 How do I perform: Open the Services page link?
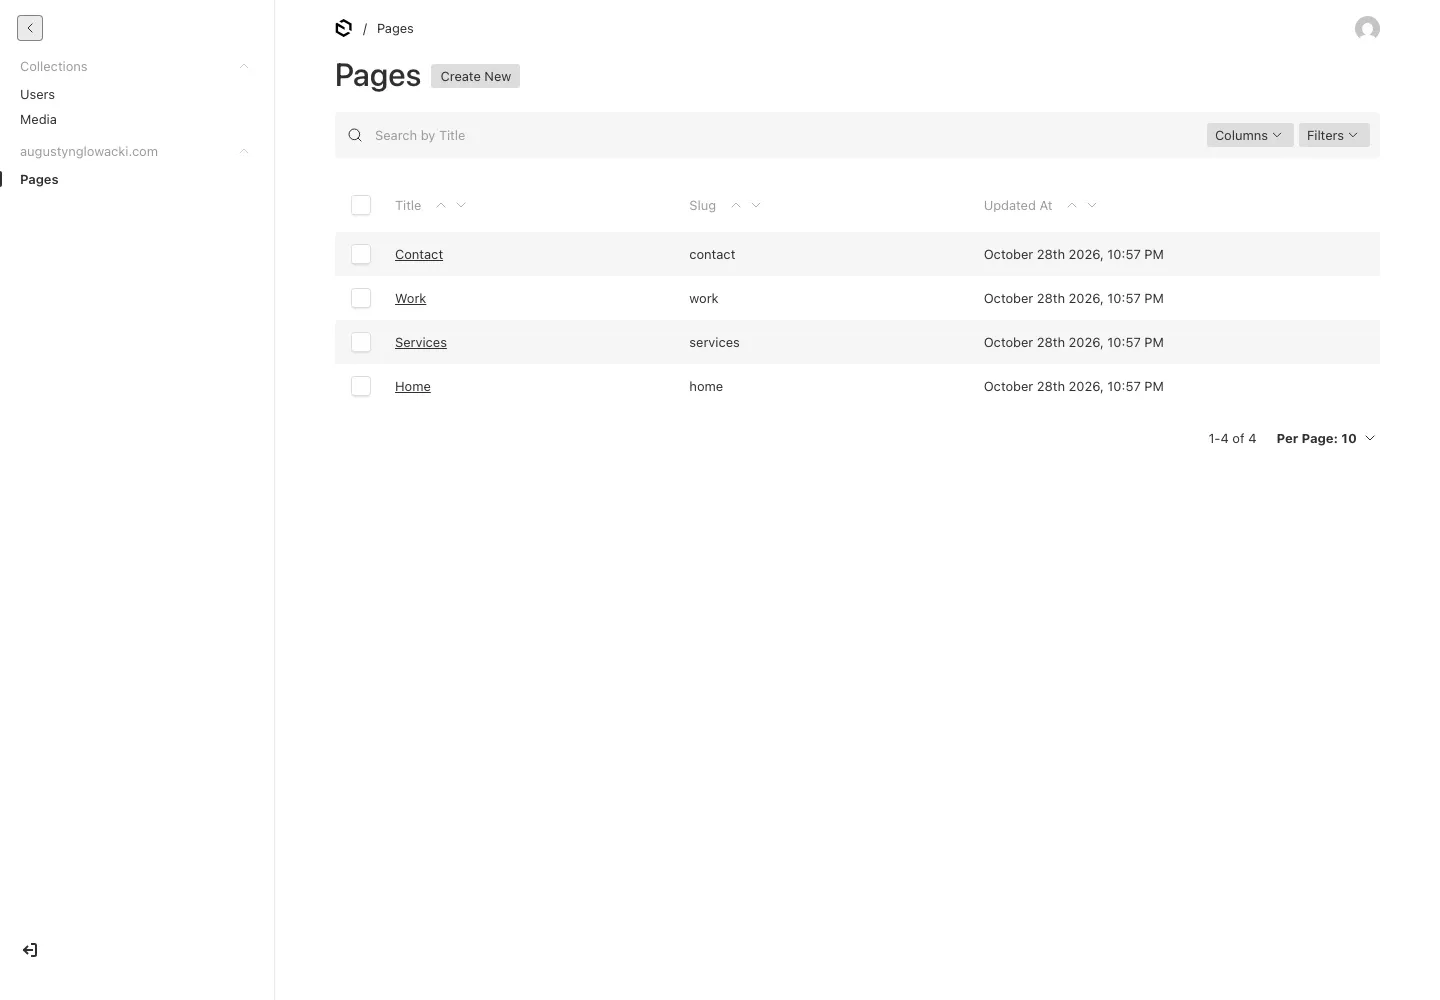[x=421, y=342]
